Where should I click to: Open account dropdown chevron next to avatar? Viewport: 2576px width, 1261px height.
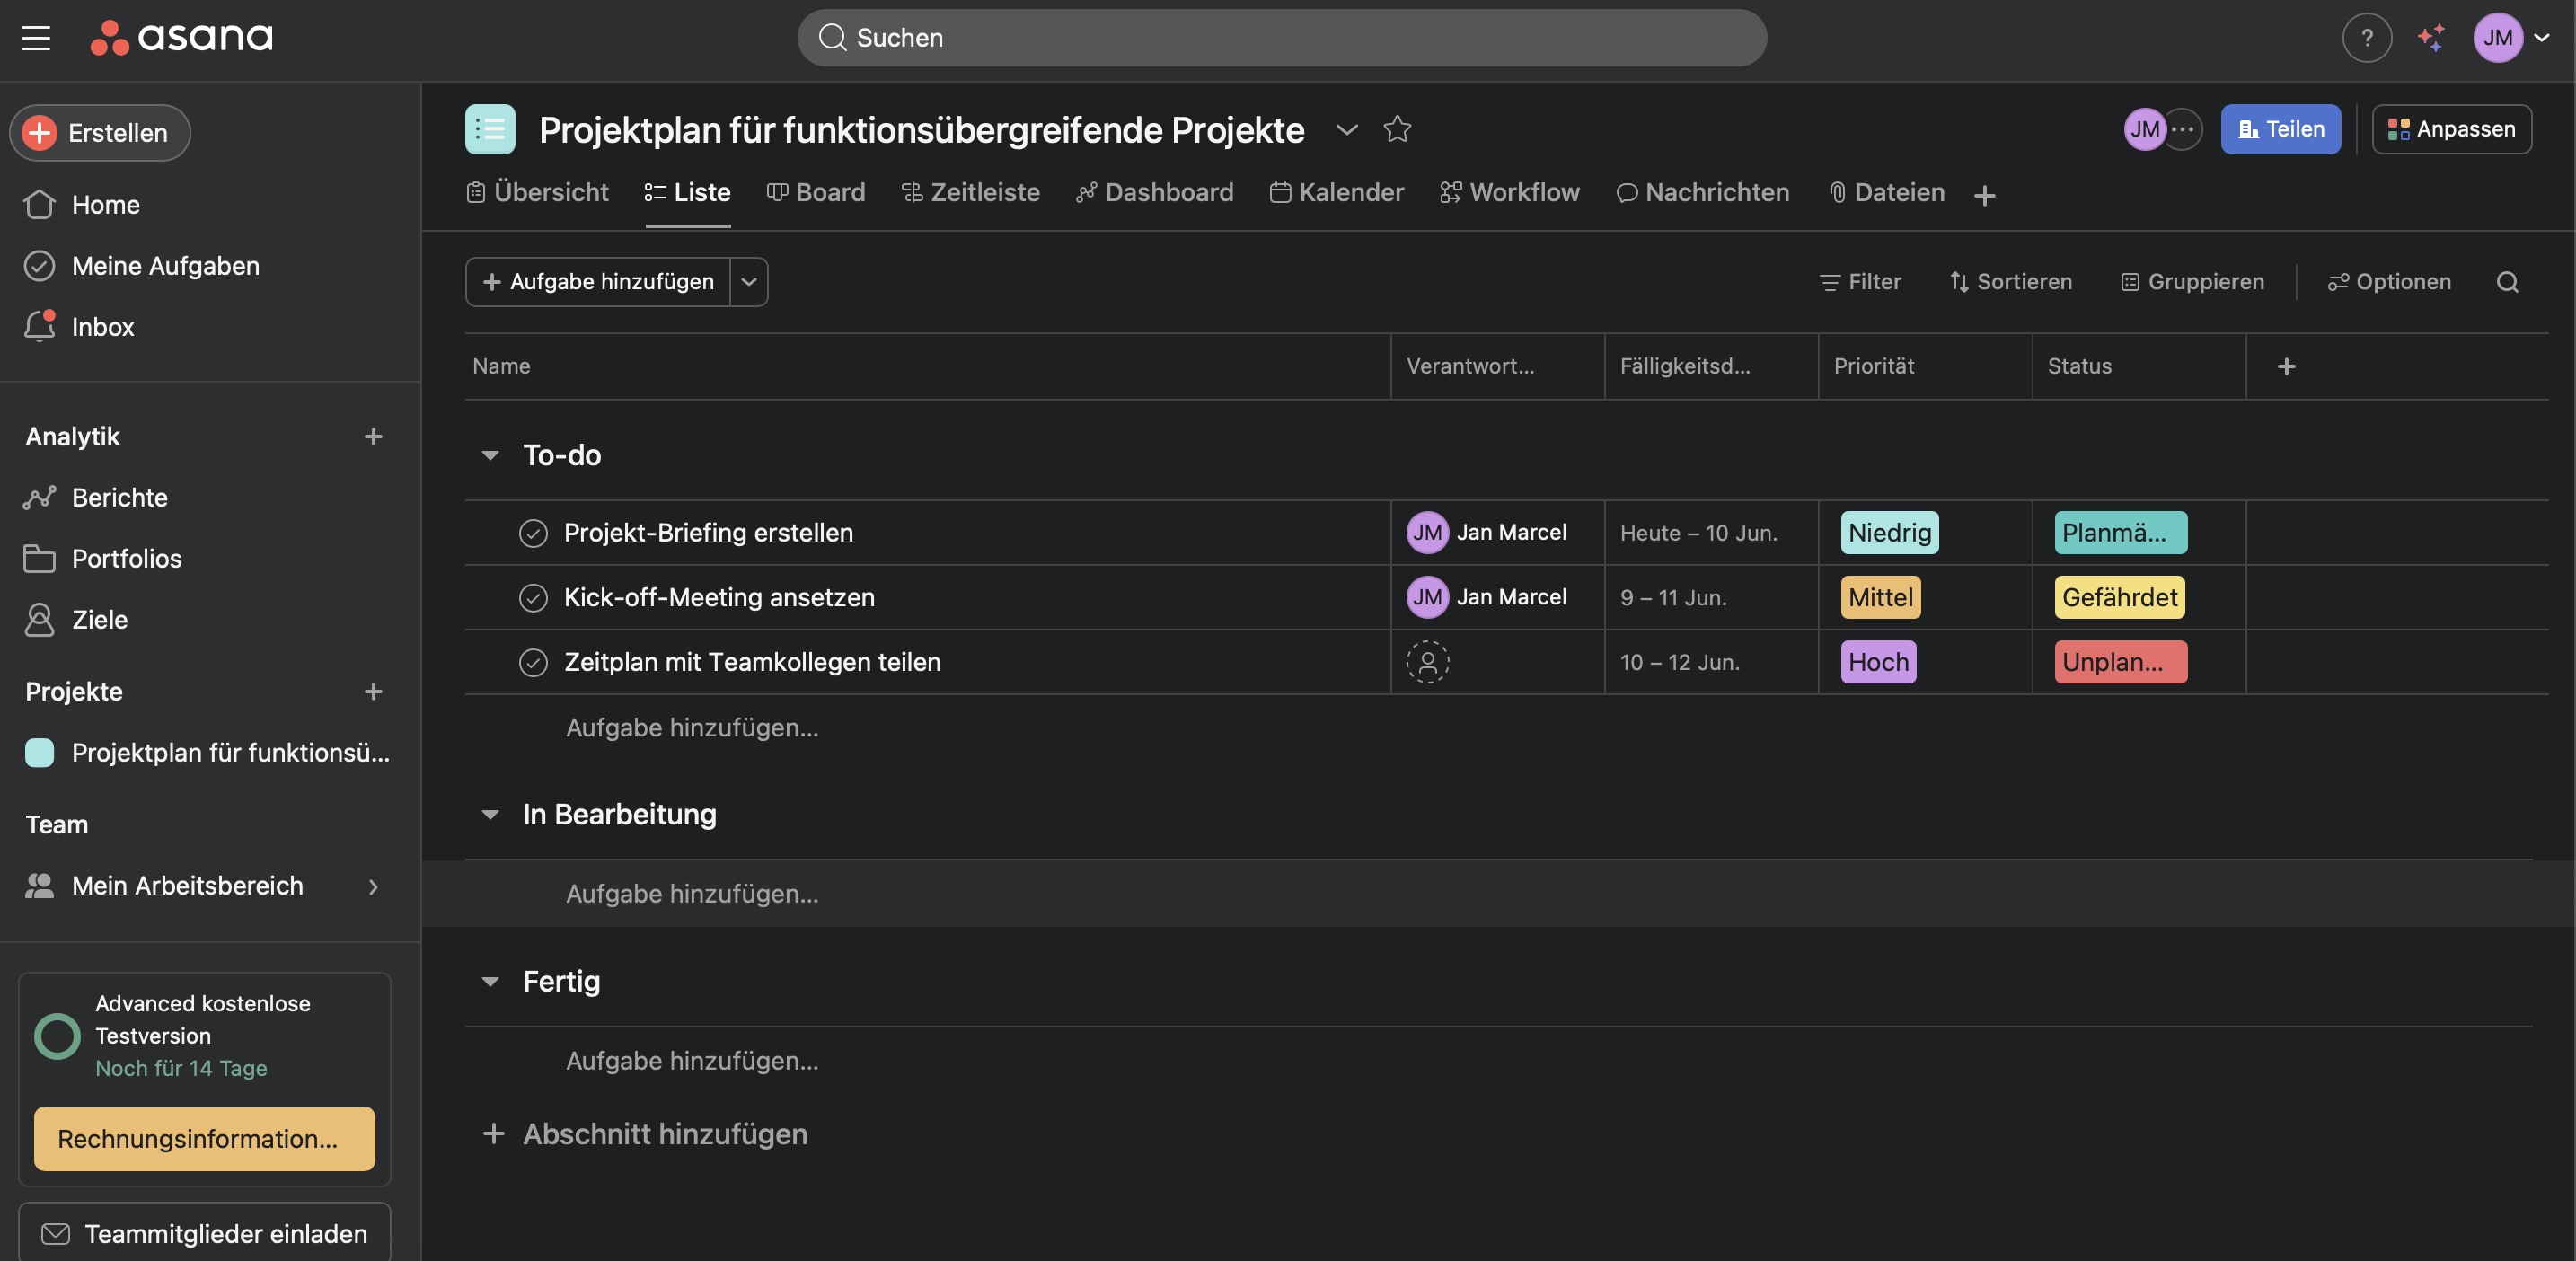(x=2541, y=38)
